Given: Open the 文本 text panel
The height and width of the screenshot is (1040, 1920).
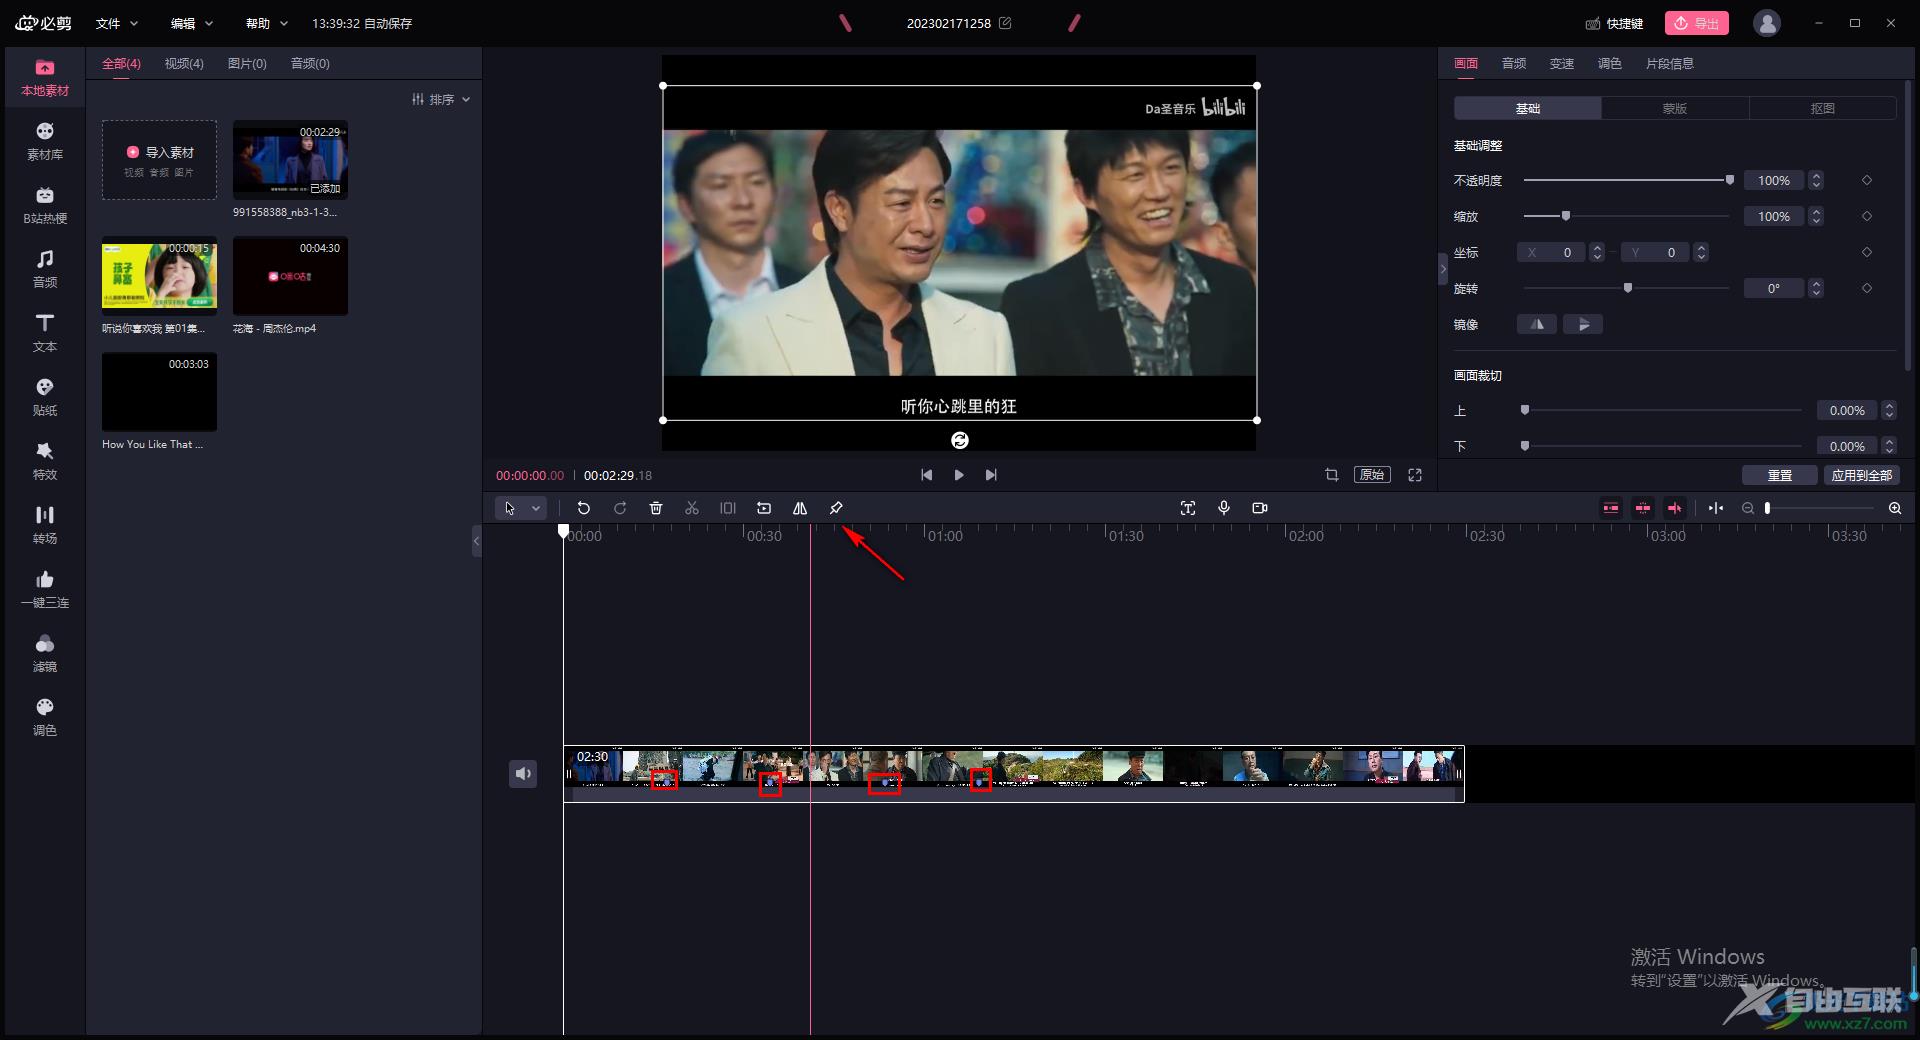Looking at the screenshot, I should [x=45, y=334].
